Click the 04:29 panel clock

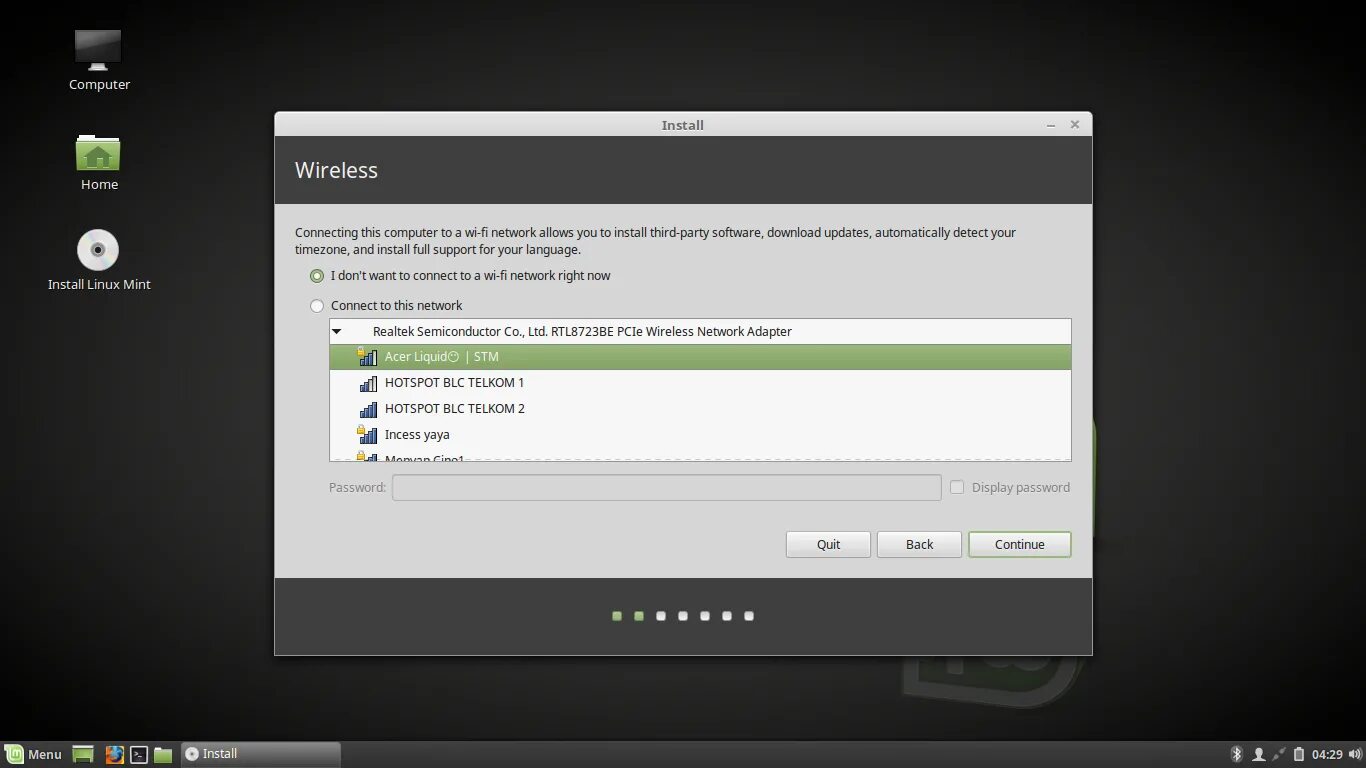pos(1327,754)
